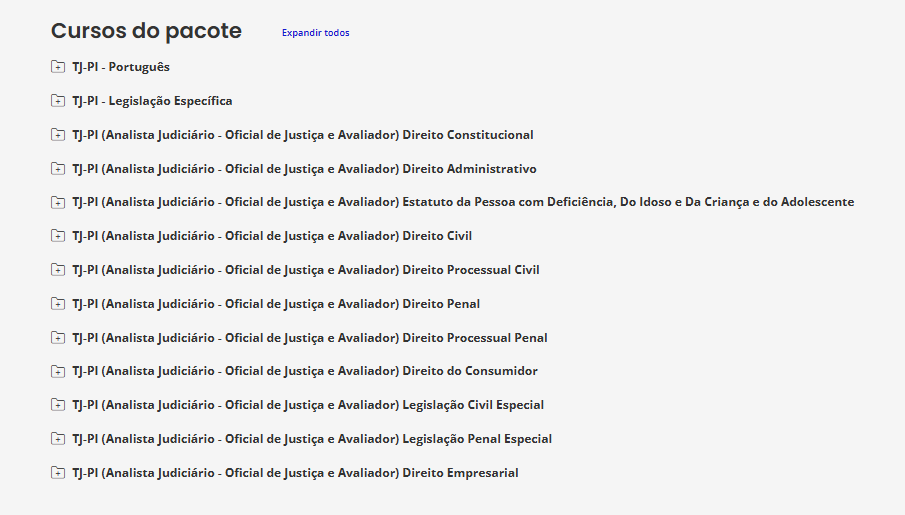905x515 pixels.
Task: Click folder icon beside Direito Administrativo
Action: tap(58, 169)
